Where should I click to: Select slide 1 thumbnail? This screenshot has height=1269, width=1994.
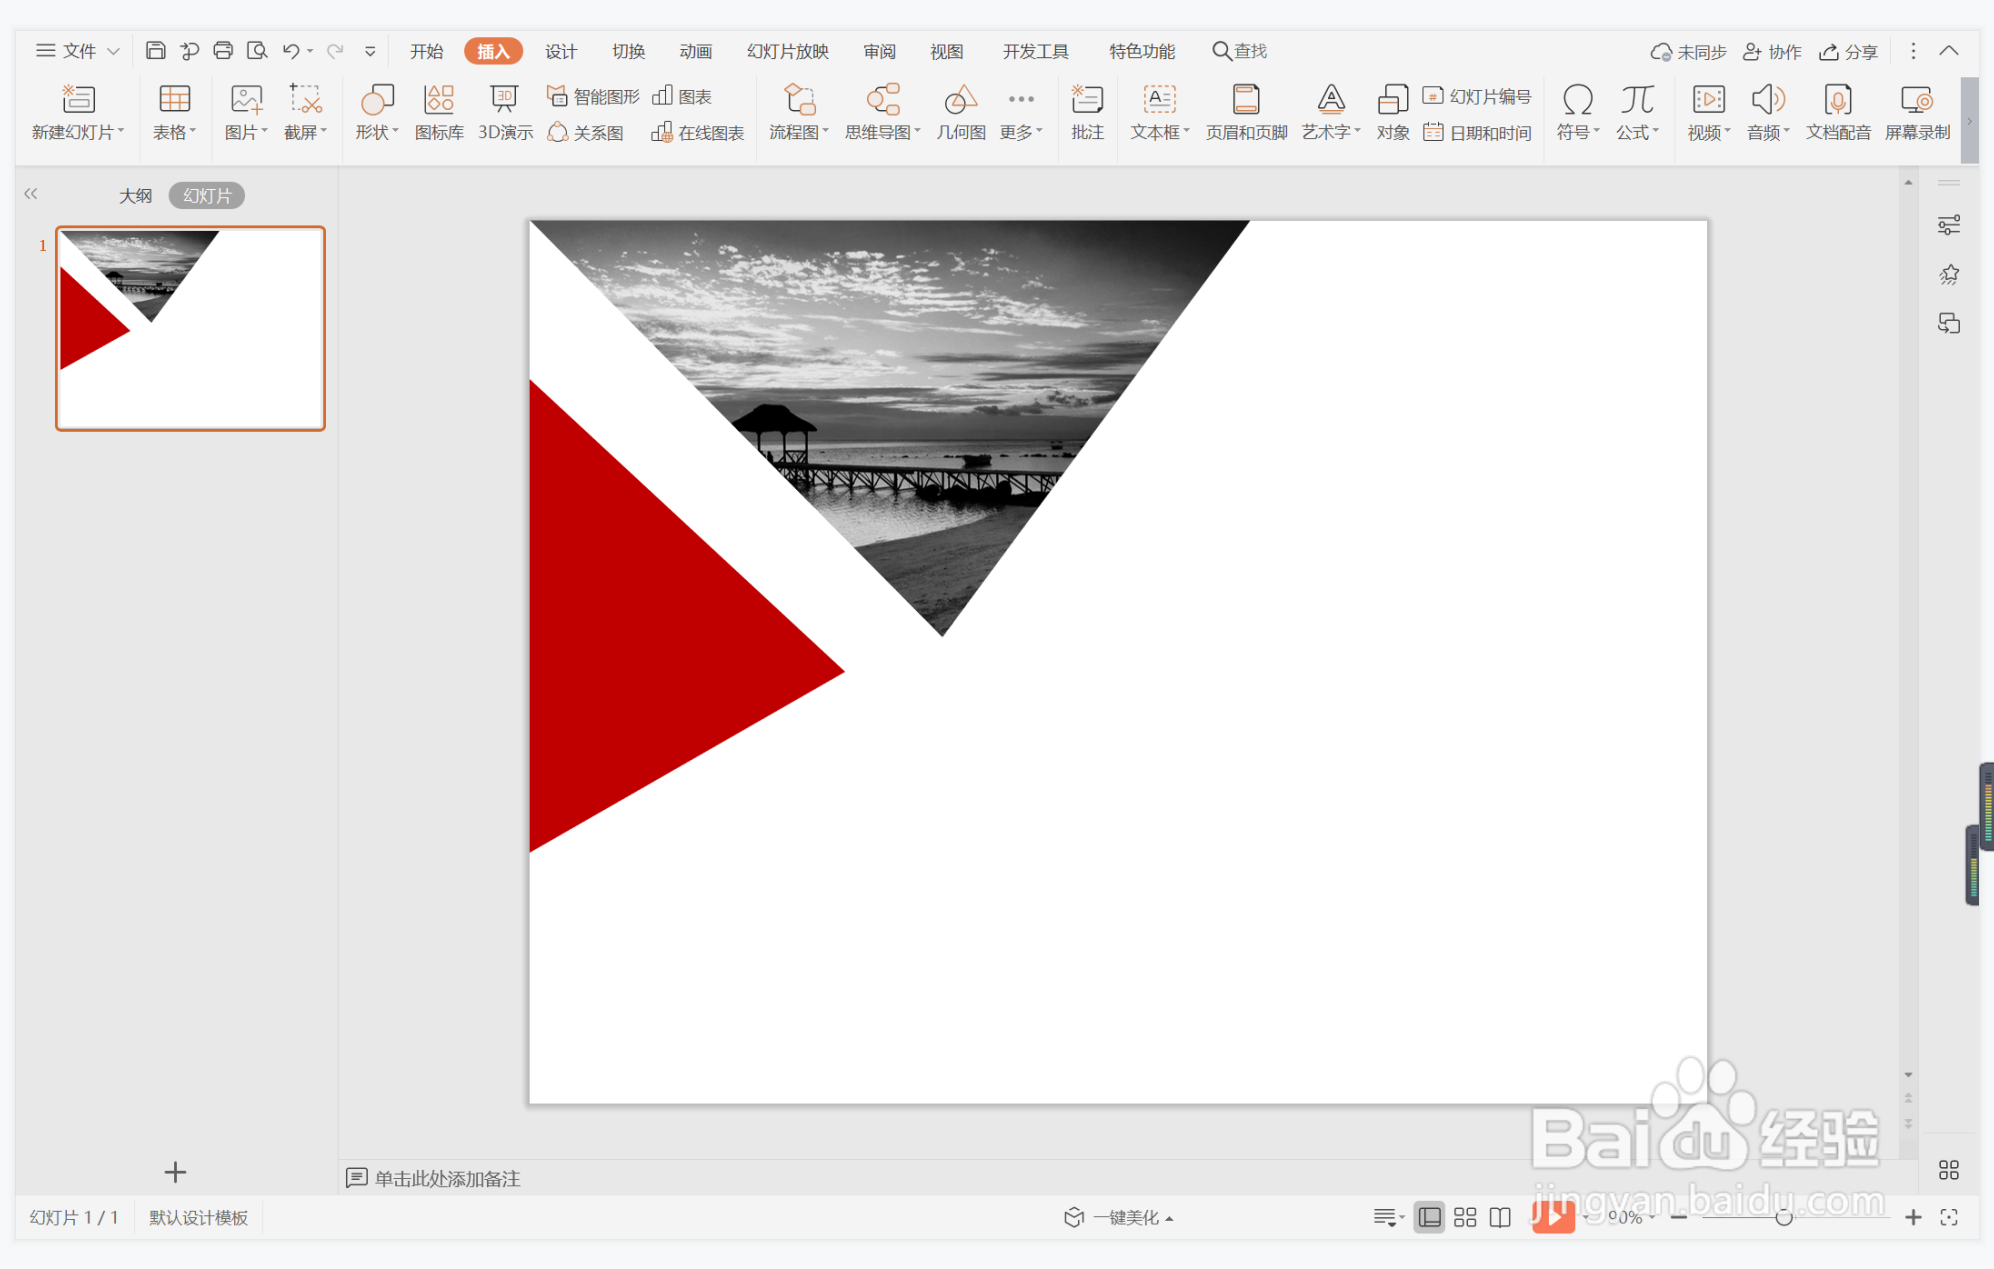[x=190, y=329]
